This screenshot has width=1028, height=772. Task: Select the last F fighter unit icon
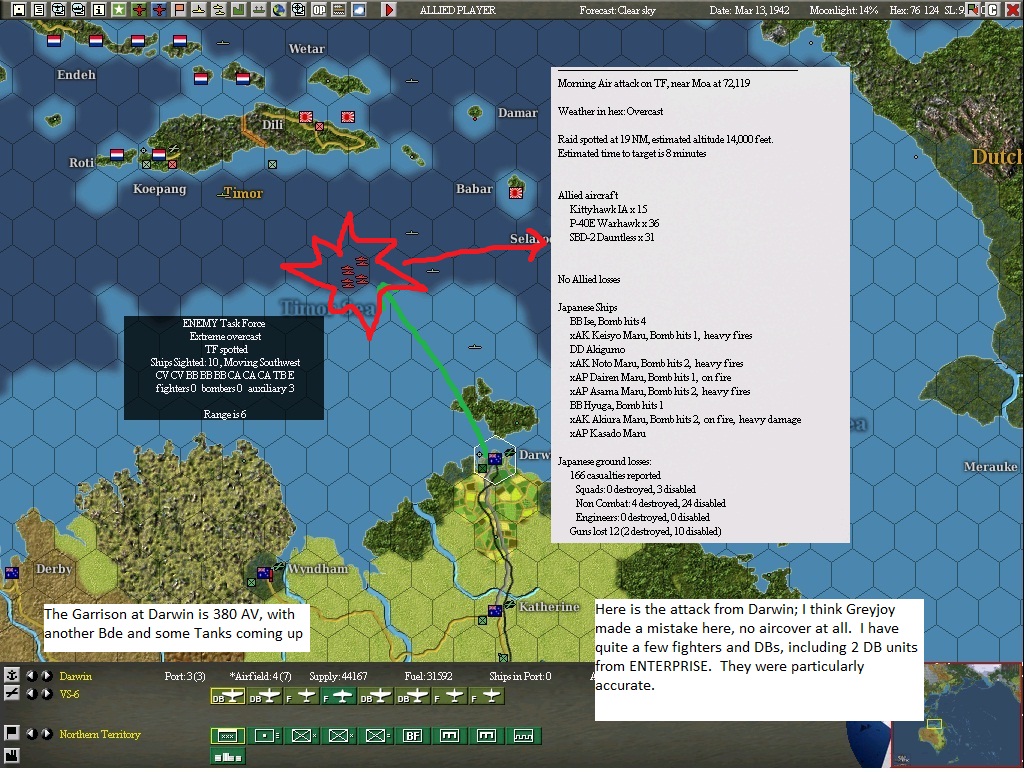point(486,697)
